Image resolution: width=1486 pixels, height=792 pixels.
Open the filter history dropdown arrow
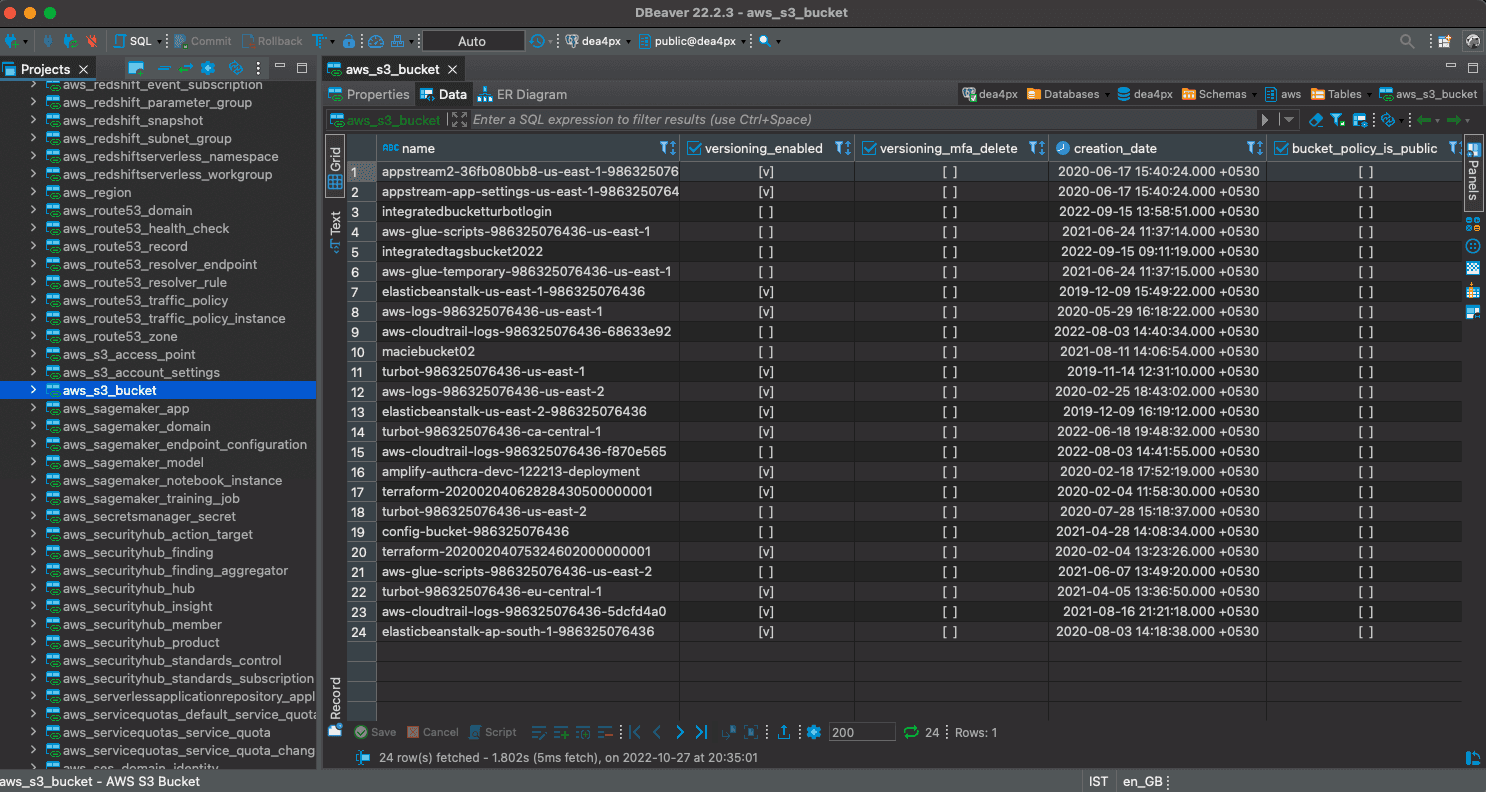[1288, 120]
